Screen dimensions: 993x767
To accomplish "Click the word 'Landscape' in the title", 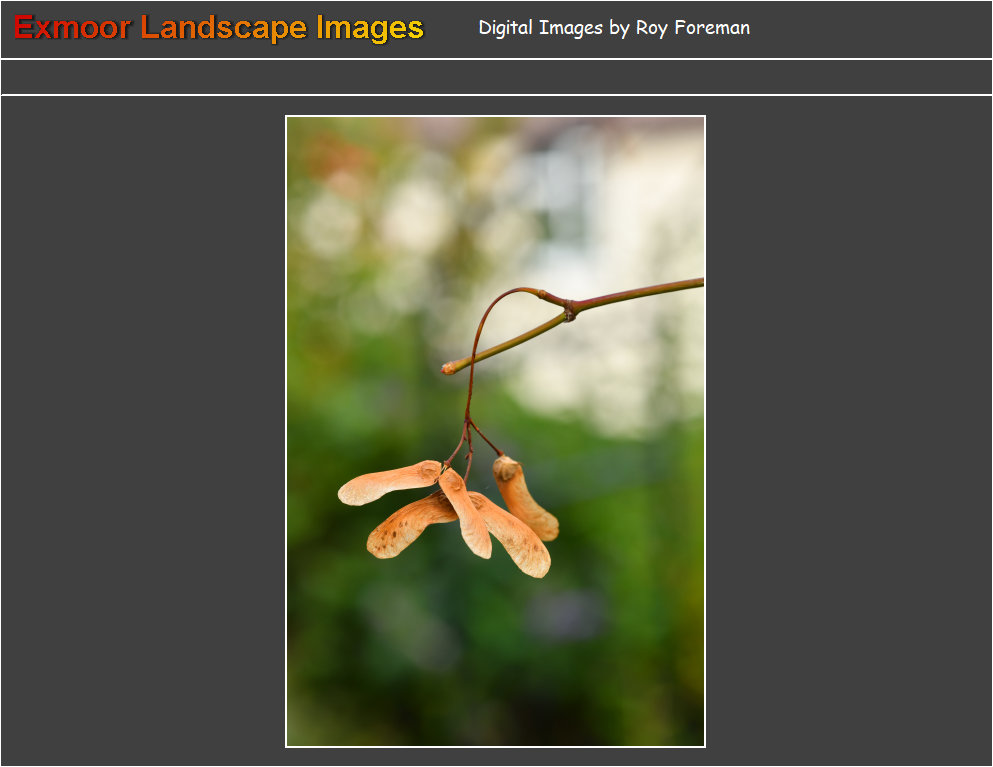I will pyautogui.click(x=223, y=28).
